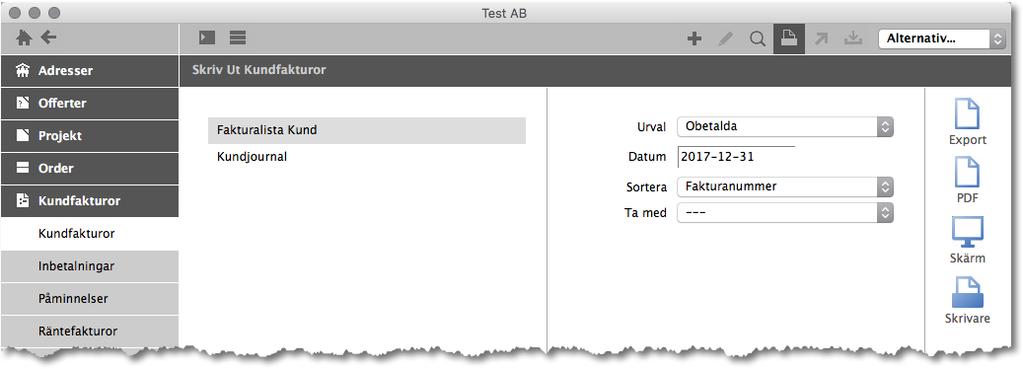1023x369 pixels.
Task: Select Adresser in the sidebar
Action: pos(89,70)
